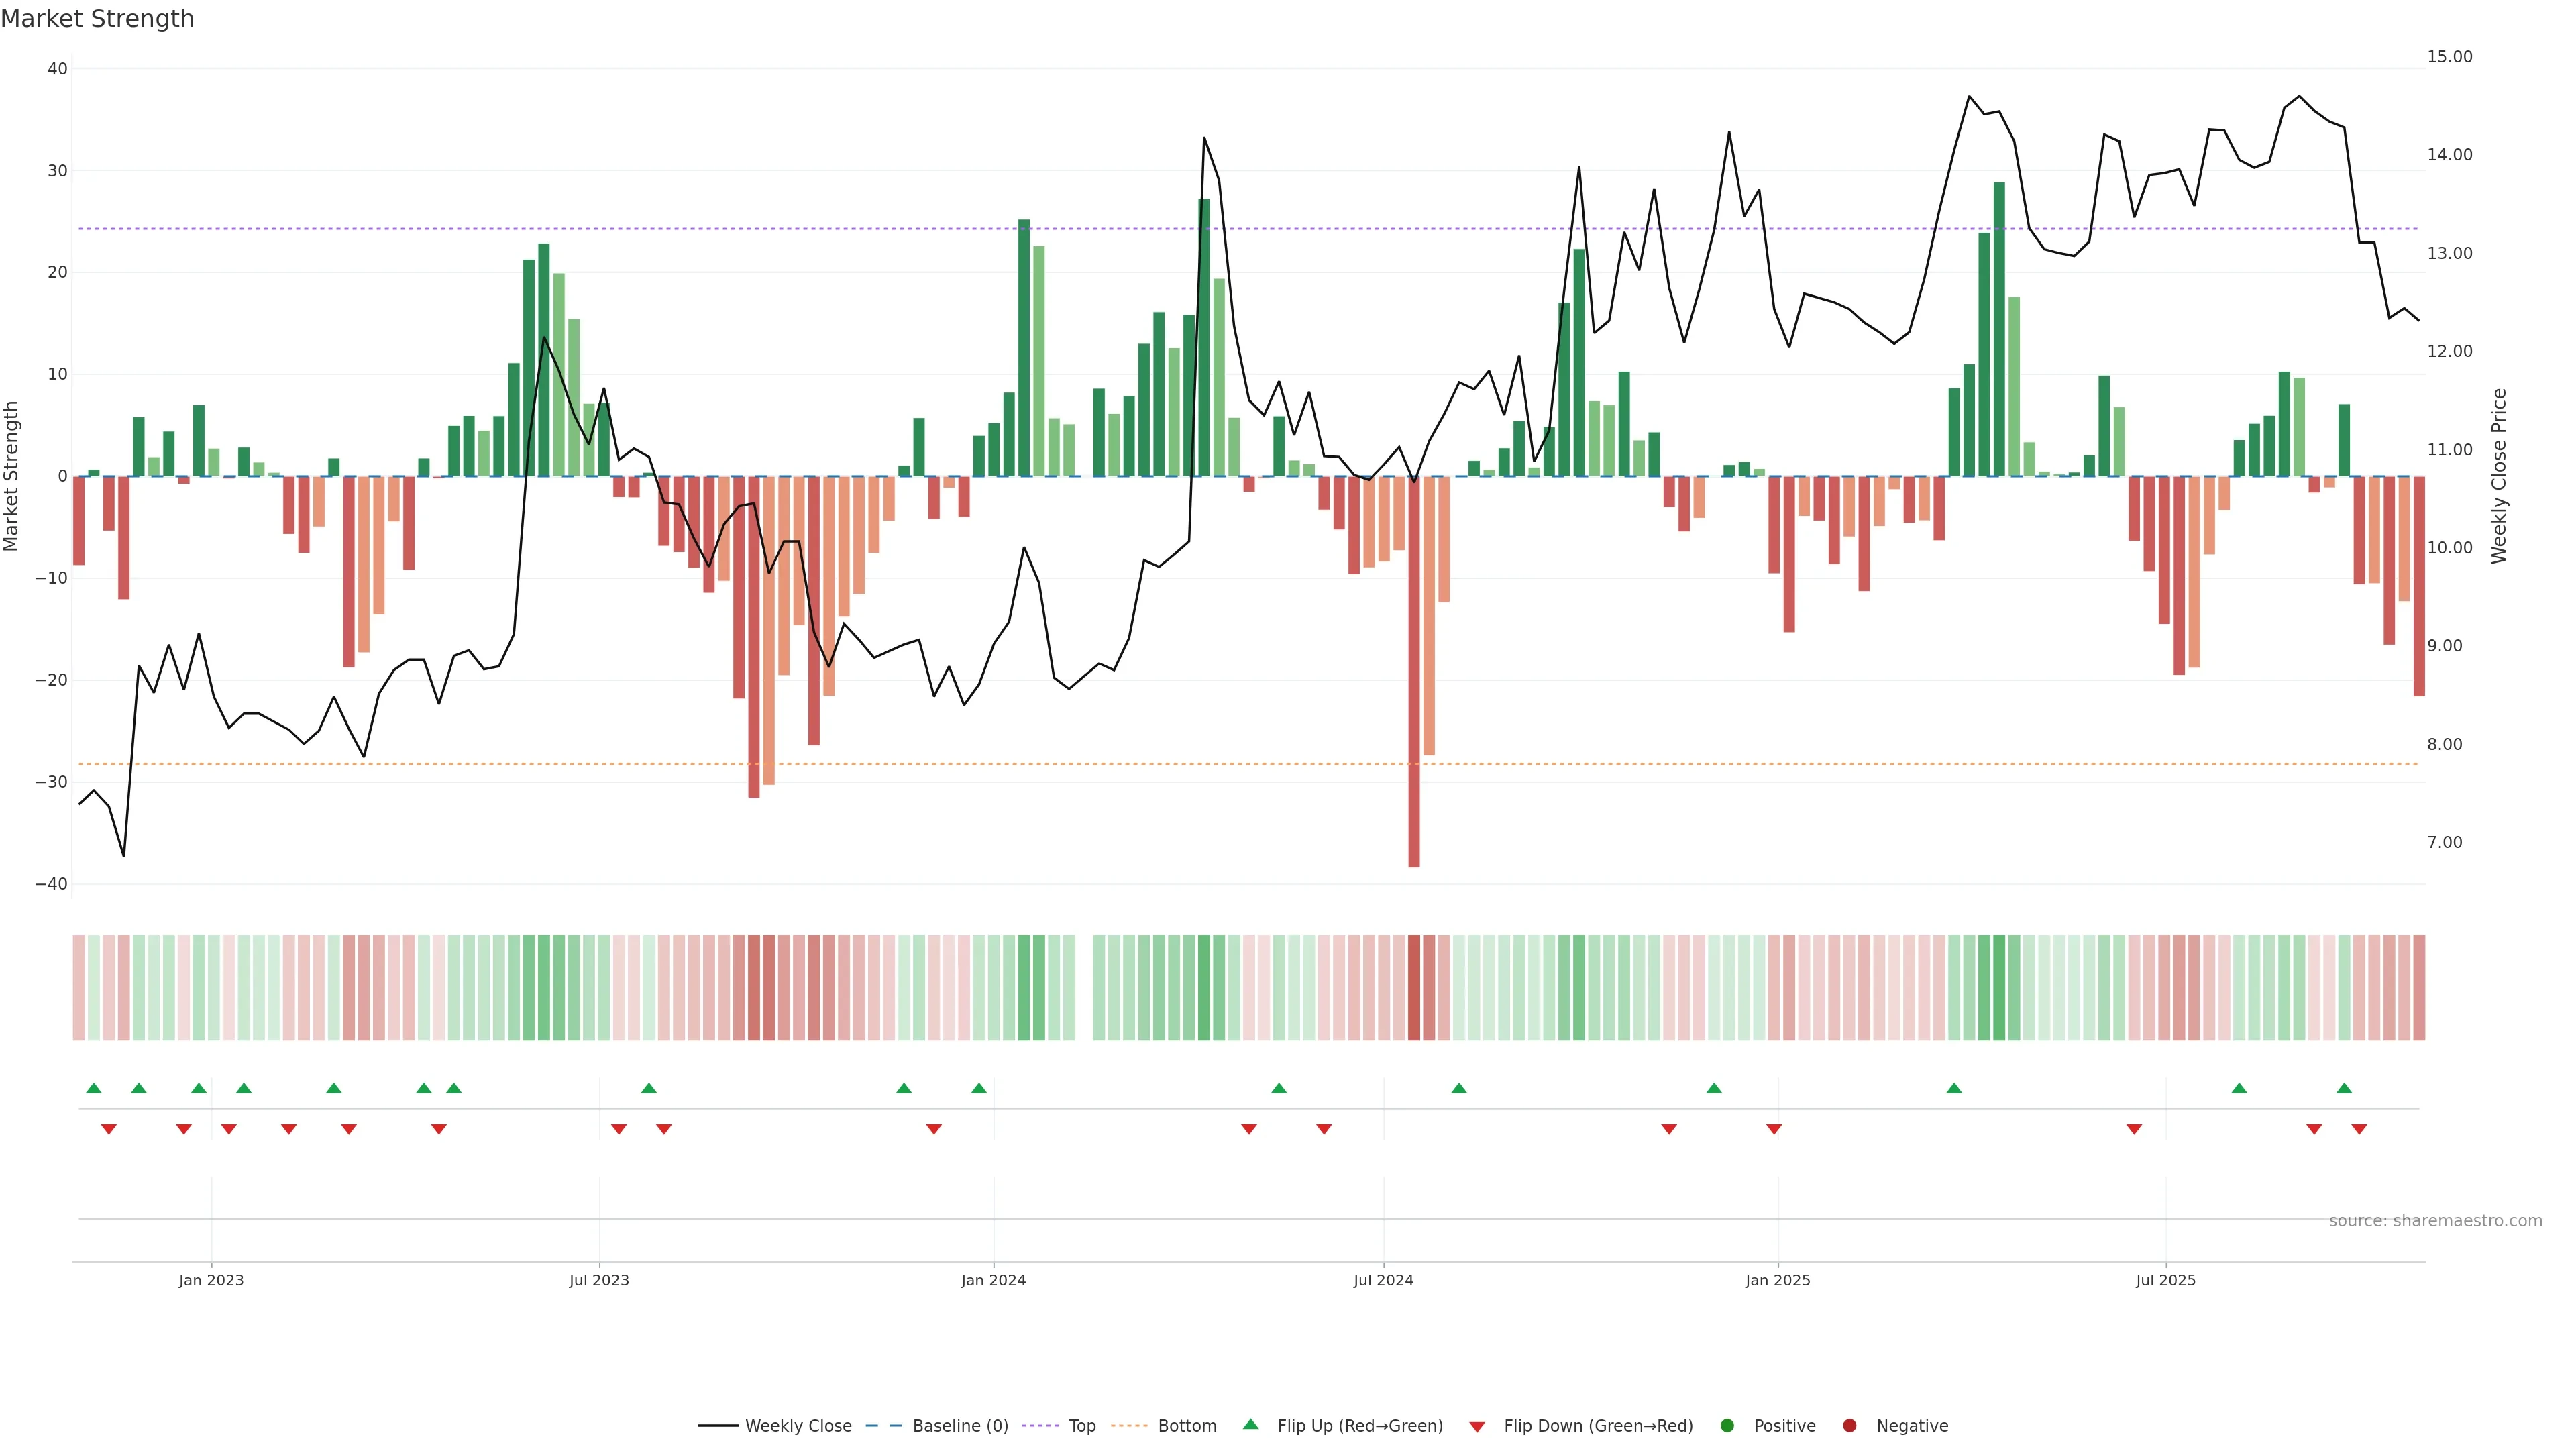
Task: Click the 15.00 right axis tick label
Action: point(2449,57)
